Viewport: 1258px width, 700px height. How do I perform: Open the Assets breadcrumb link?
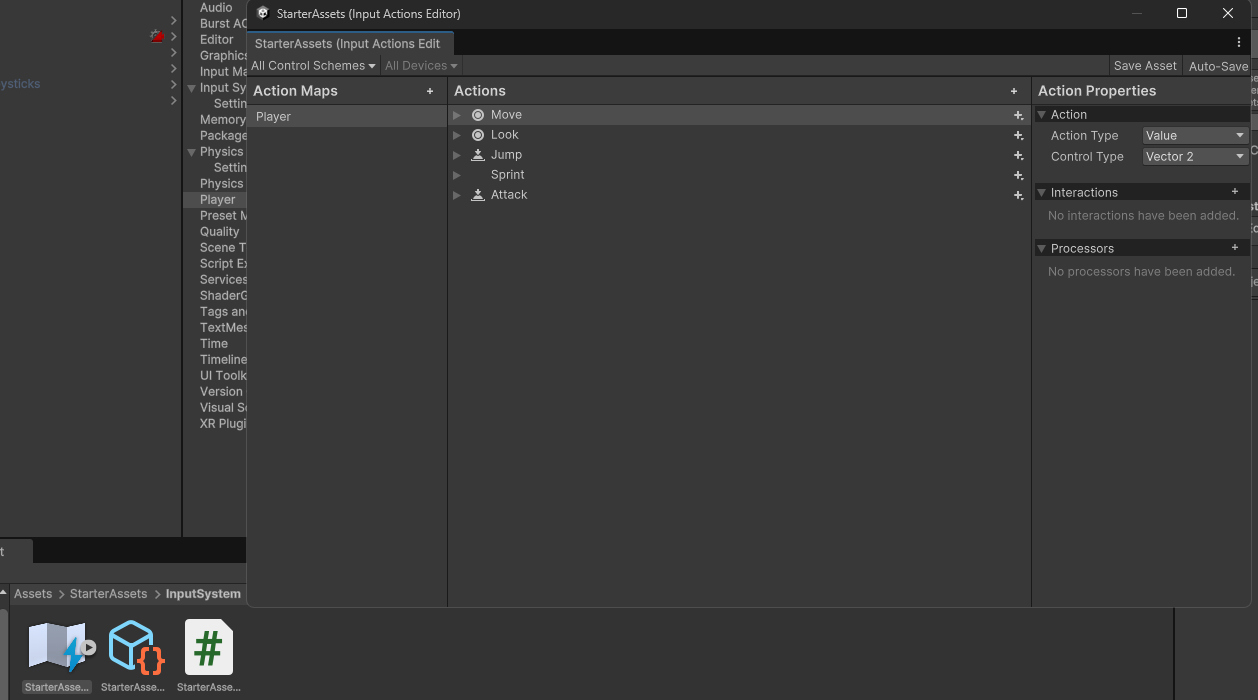33,593
